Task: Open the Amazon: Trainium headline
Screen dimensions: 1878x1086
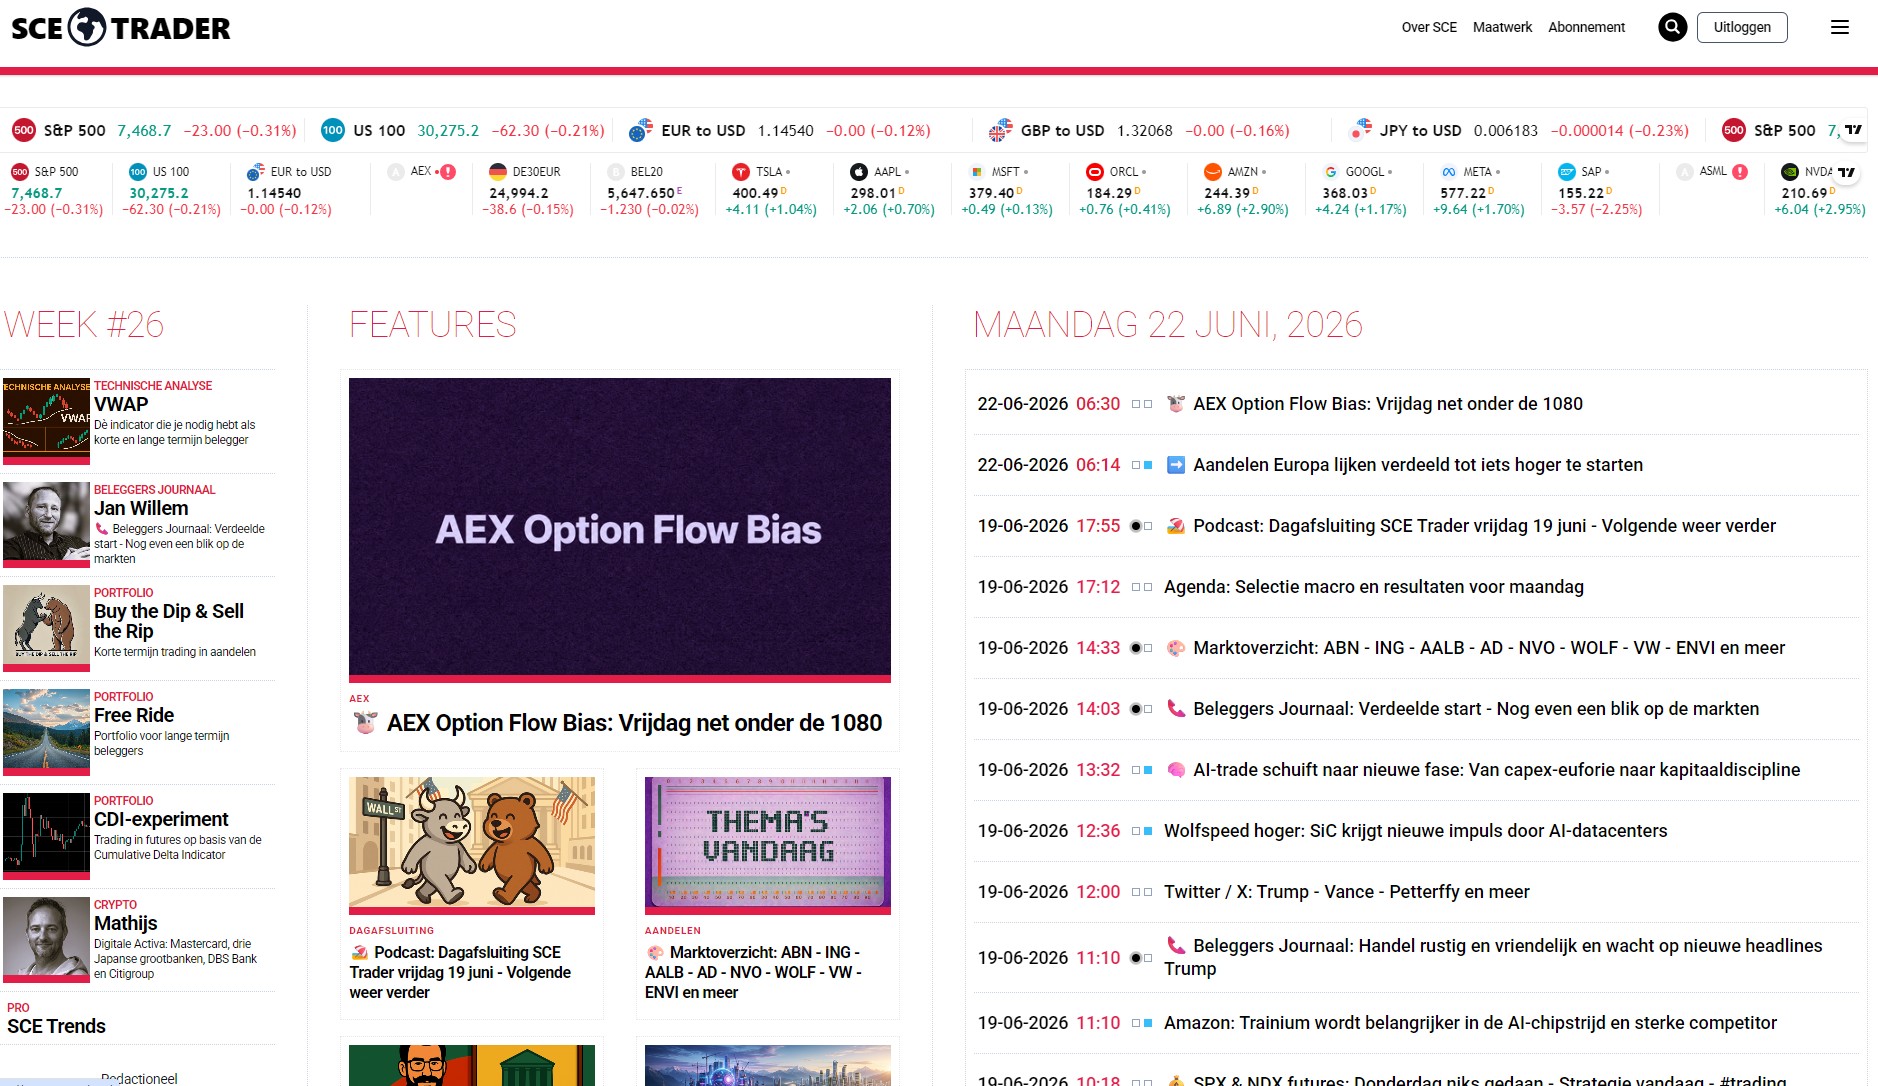Action: (x=1471, y=1023)
